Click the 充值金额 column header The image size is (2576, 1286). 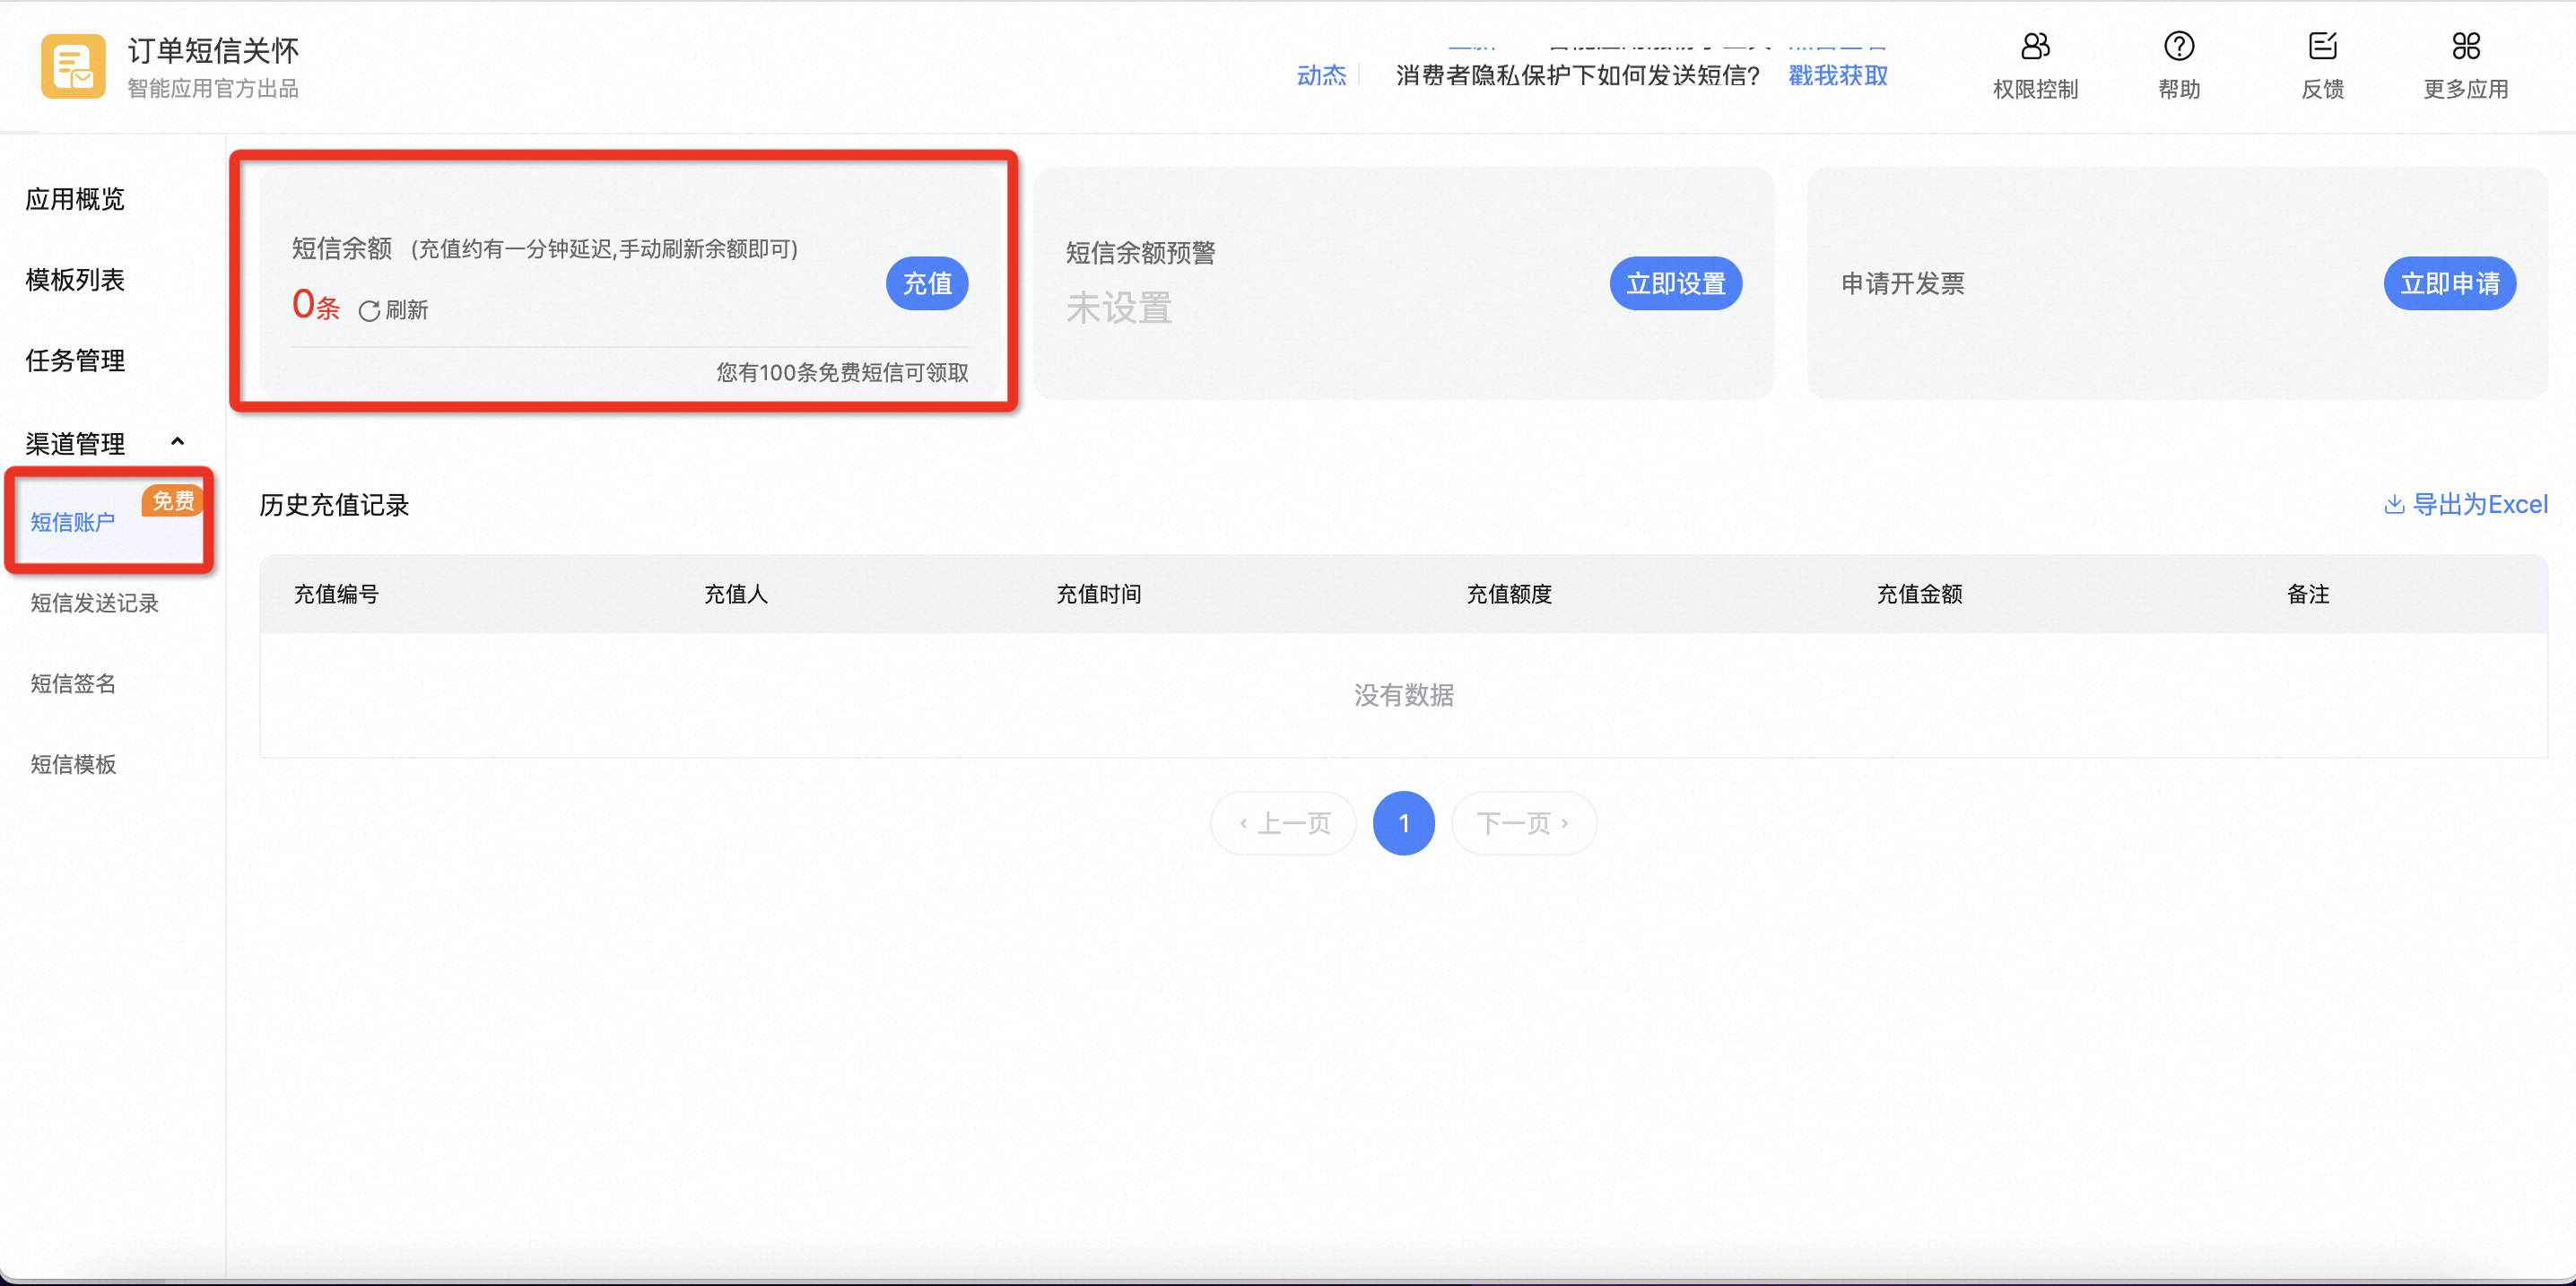[x=1919, y=595]
